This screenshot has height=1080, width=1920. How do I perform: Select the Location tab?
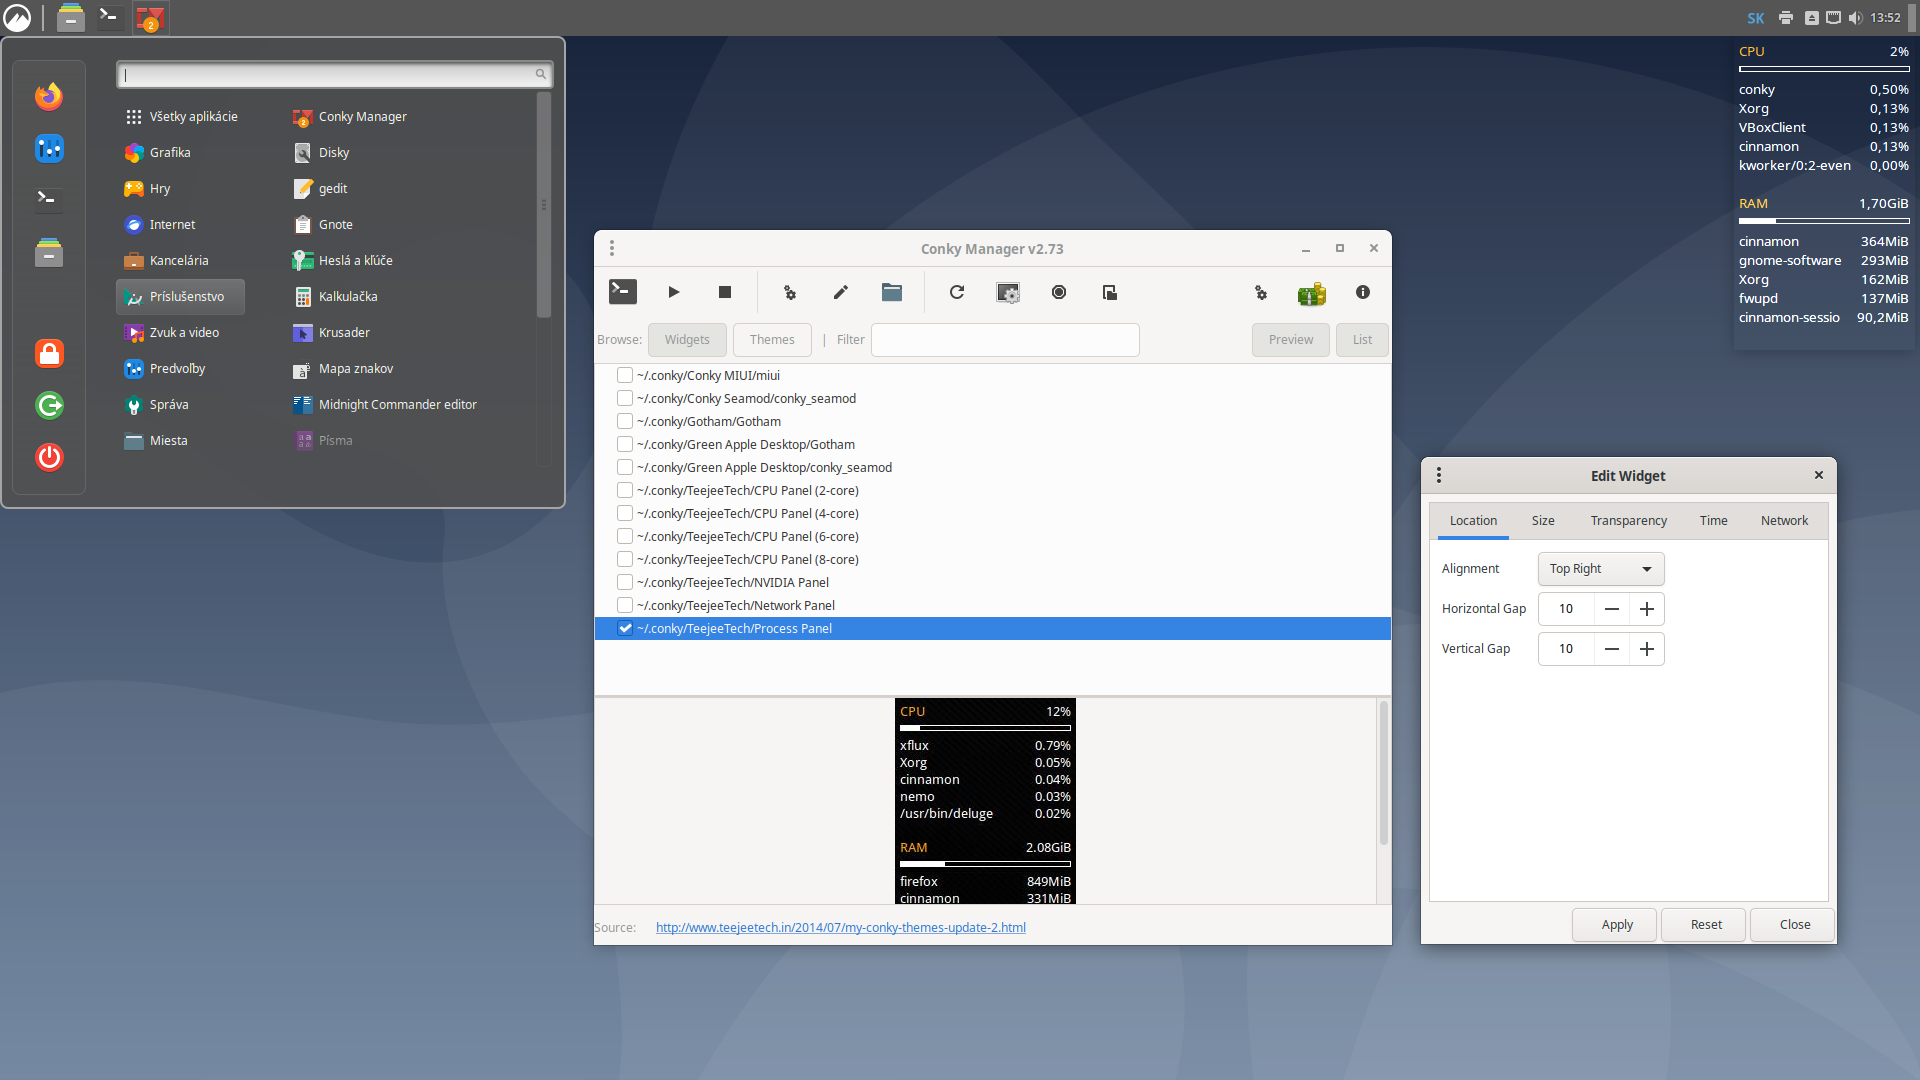pyautogui.click(x=1473, y=521)
